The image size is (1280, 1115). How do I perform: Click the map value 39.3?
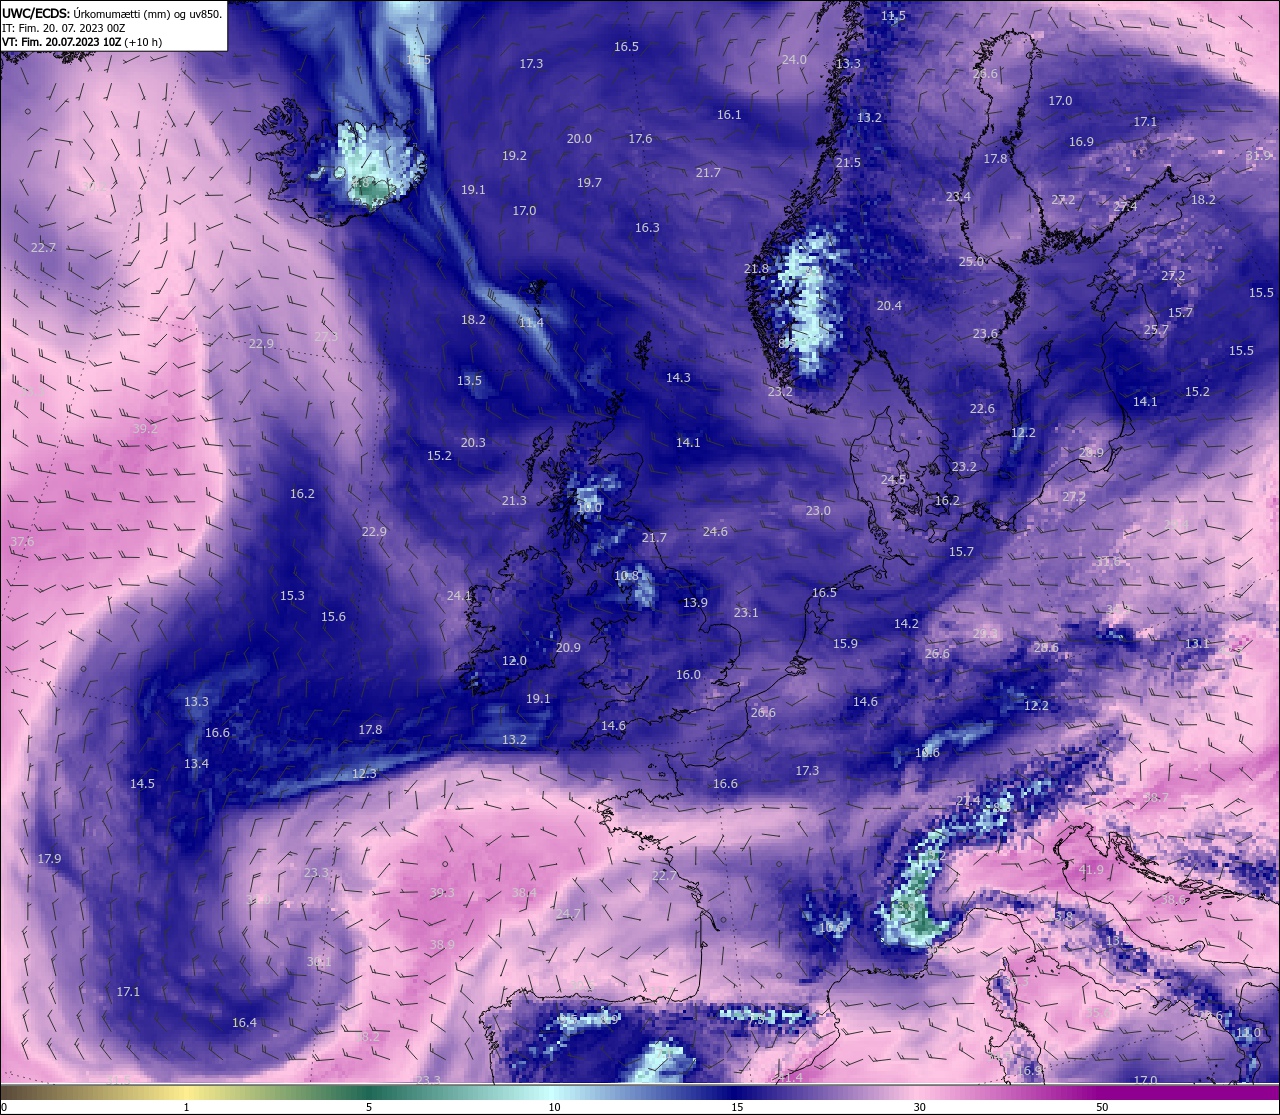pyautogui.click(x=442, y=893)
